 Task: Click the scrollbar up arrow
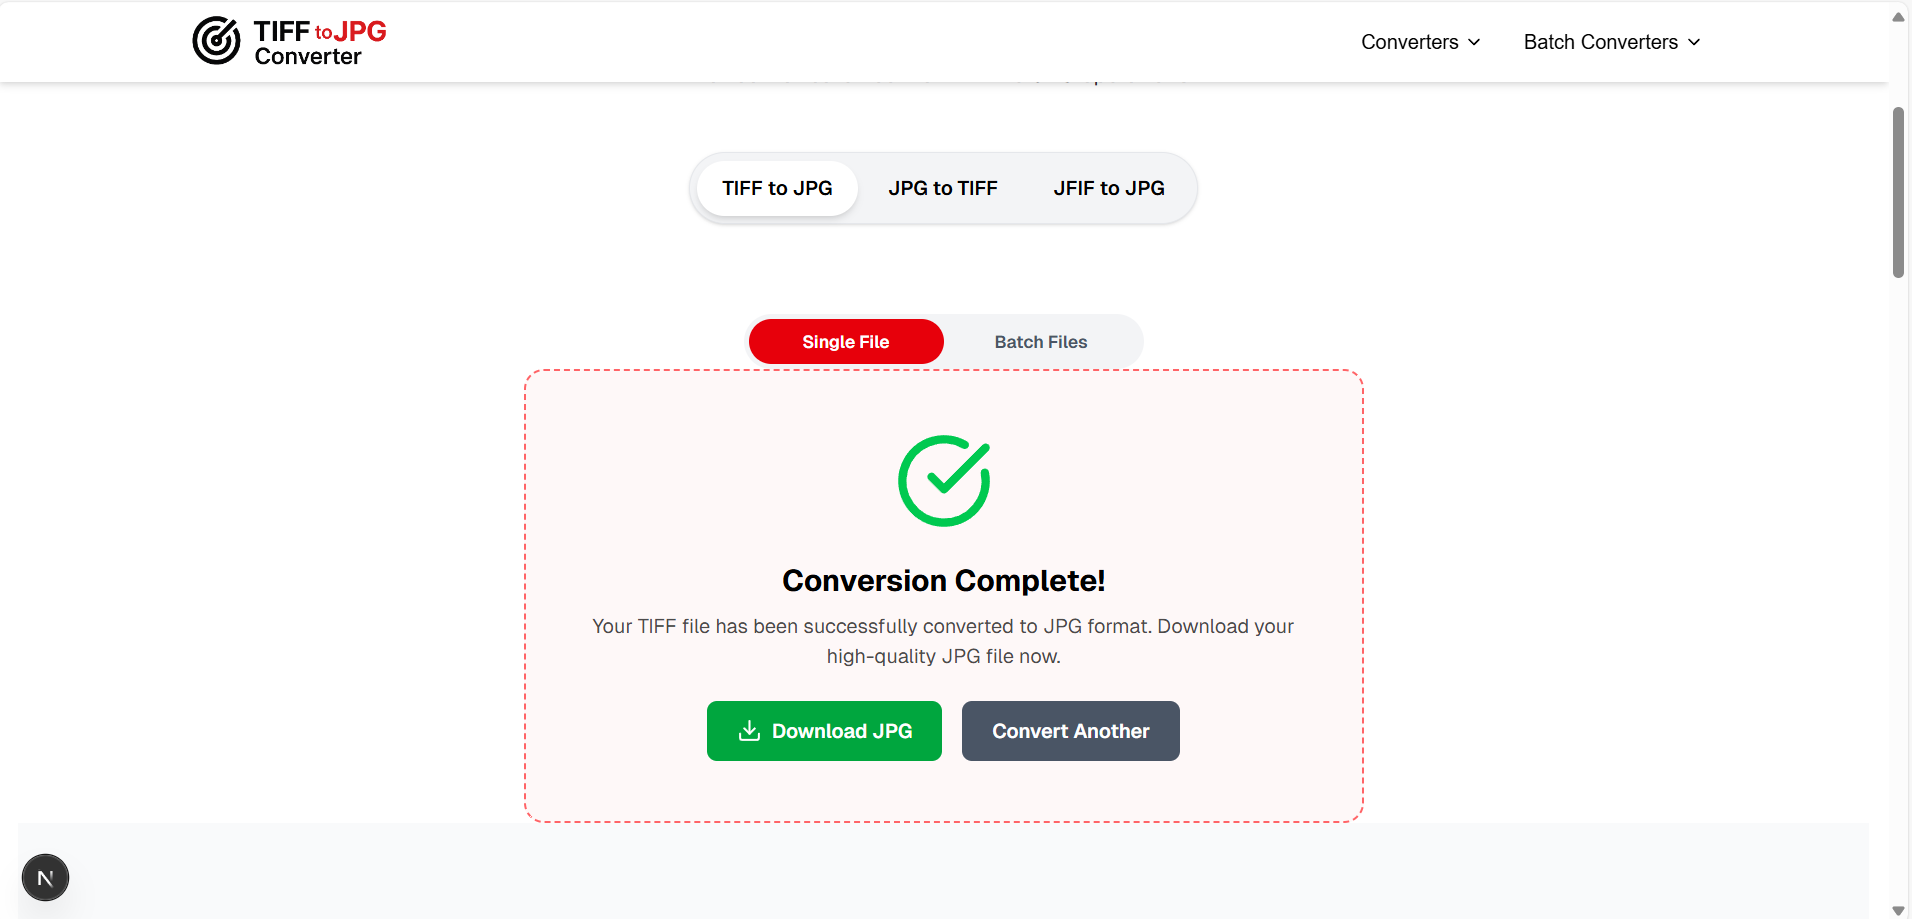coord(1897,15)
